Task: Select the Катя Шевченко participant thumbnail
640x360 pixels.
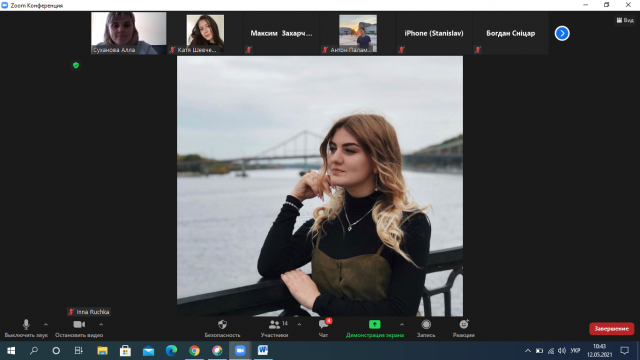Action: click(x=205, y=33)
